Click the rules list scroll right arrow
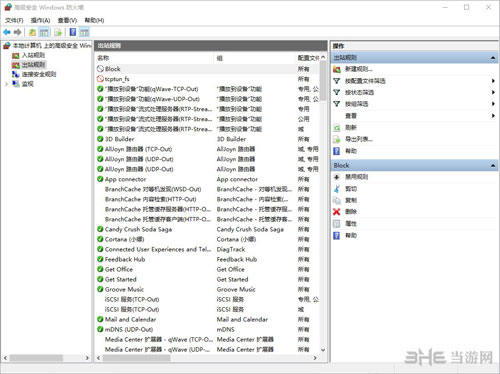The width and height of the screenshot is (500, 374). pyautogui.click(x=315, y=358)
